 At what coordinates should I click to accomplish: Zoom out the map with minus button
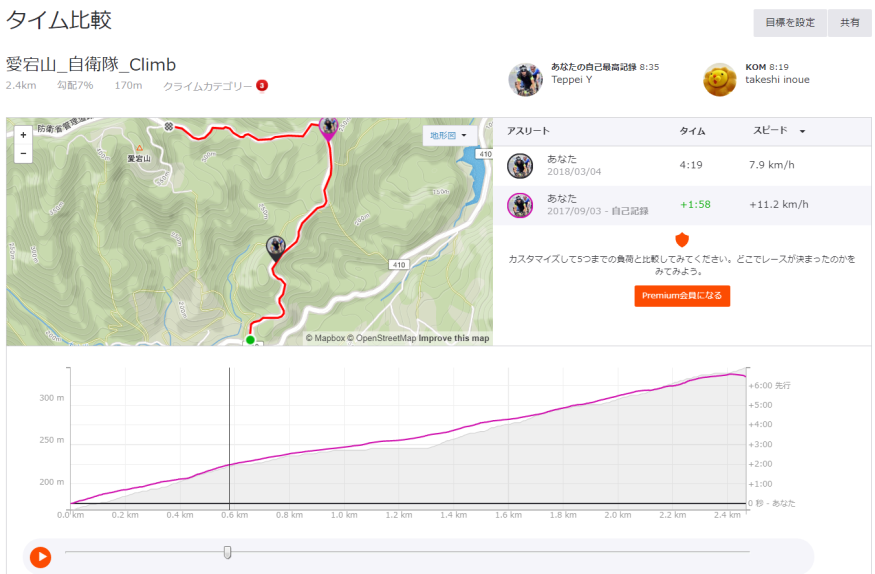pyautogui.click(x=23, y=153)
